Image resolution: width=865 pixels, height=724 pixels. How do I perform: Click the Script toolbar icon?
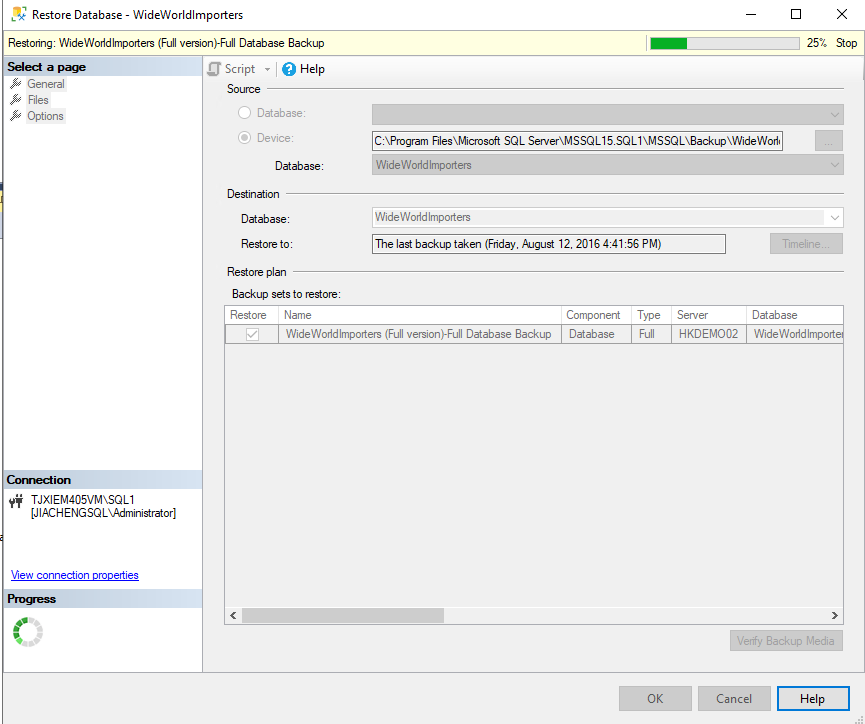[x=214, y=69]
